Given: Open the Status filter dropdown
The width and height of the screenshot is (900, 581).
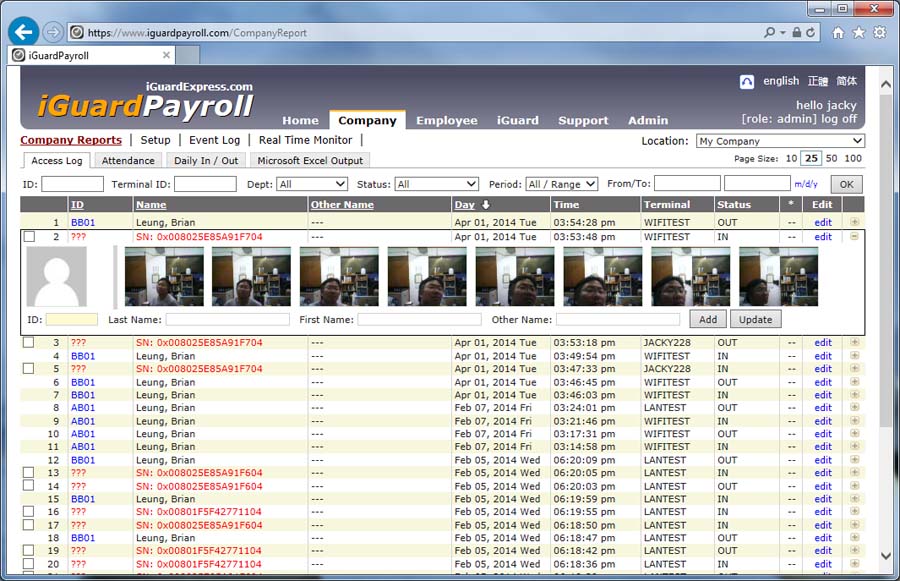Looking at the screenshot, I should point(437,184).
